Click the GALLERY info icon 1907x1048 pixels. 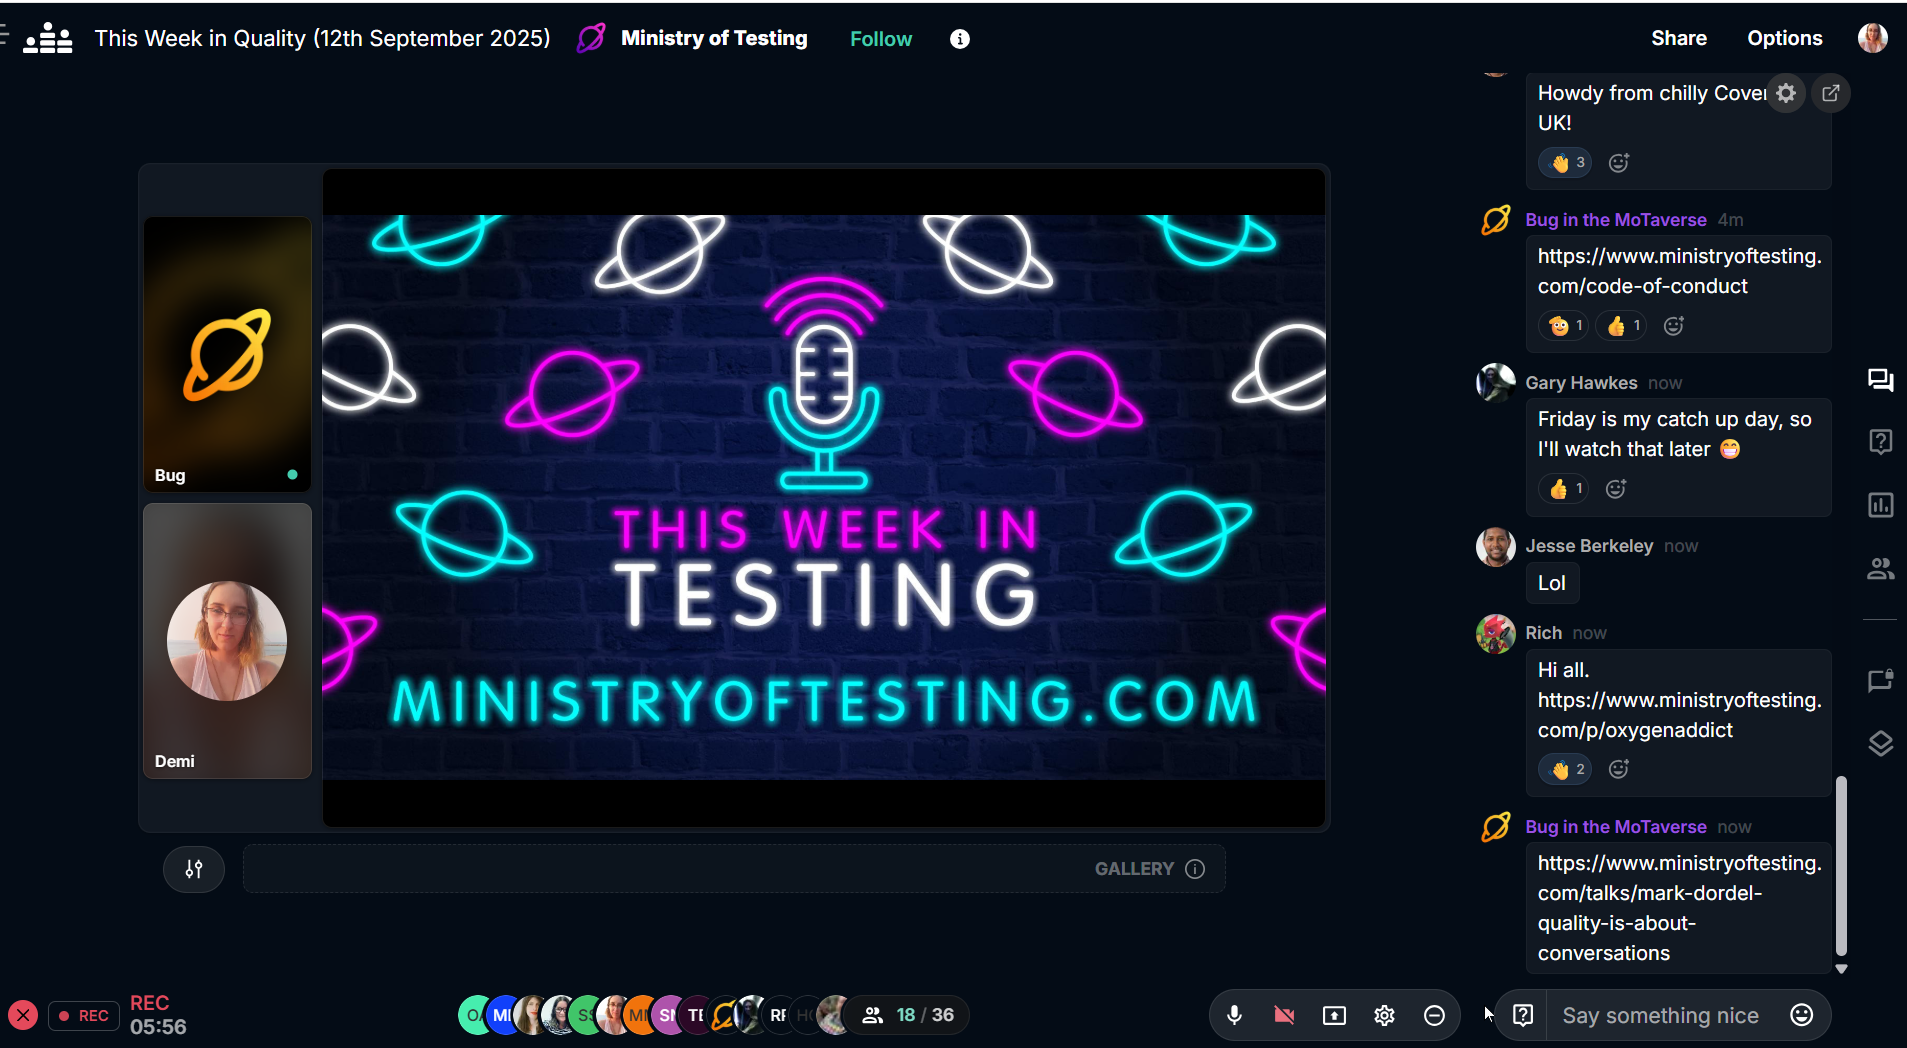tap(1195, 869)
